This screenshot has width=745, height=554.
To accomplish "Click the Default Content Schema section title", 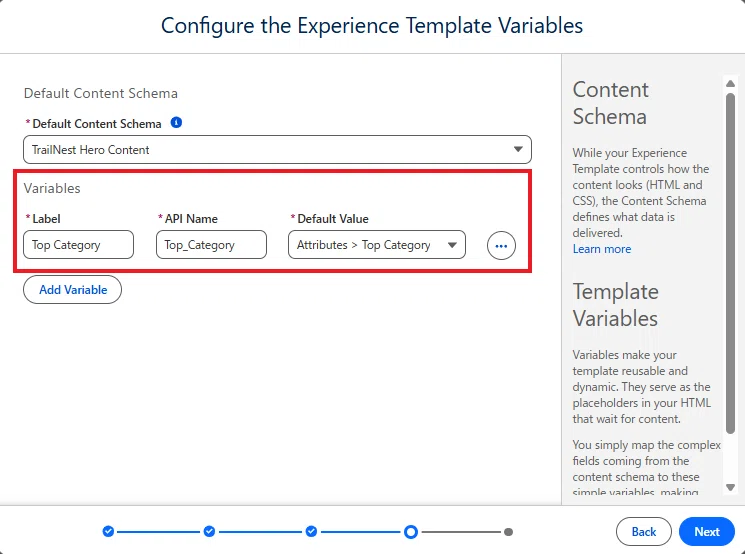I will tap(101, 93).
